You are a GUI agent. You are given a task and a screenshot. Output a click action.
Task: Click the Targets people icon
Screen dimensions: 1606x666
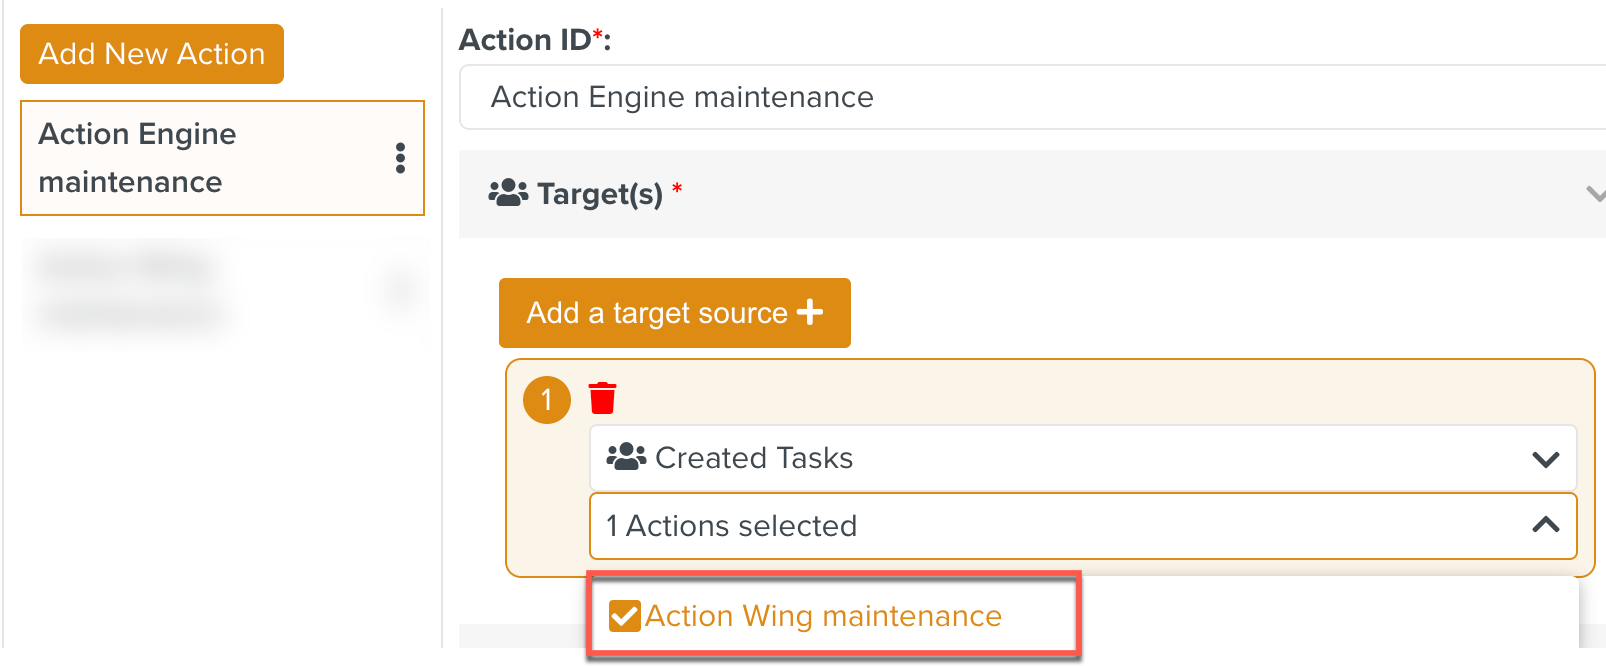(x=508, y=192)
